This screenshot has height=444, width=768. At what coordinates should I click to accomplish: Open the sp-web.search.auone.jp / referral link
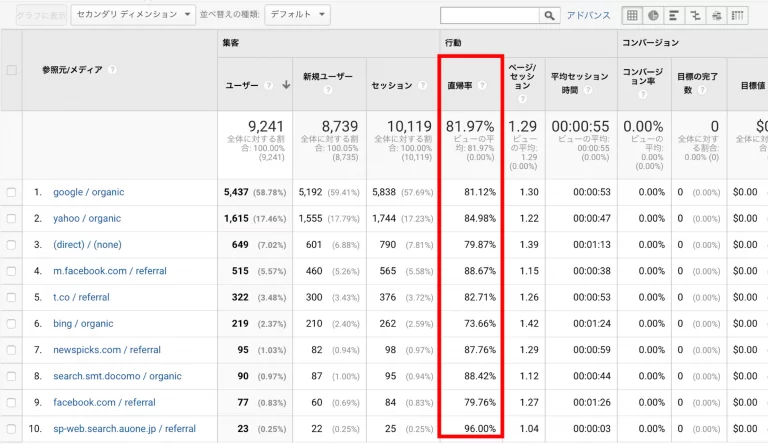[124, 429]
